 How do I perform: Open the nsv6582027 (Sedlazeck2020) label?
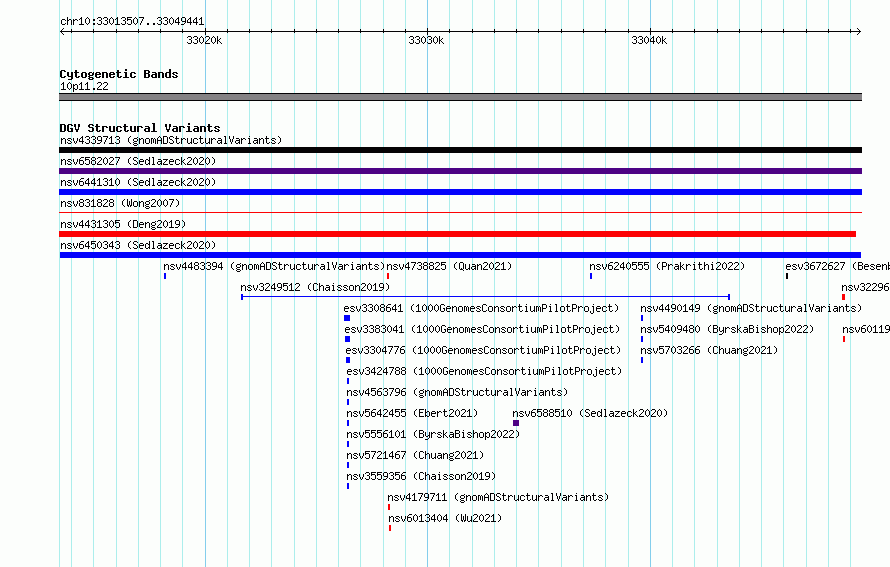tap(138, 161)
